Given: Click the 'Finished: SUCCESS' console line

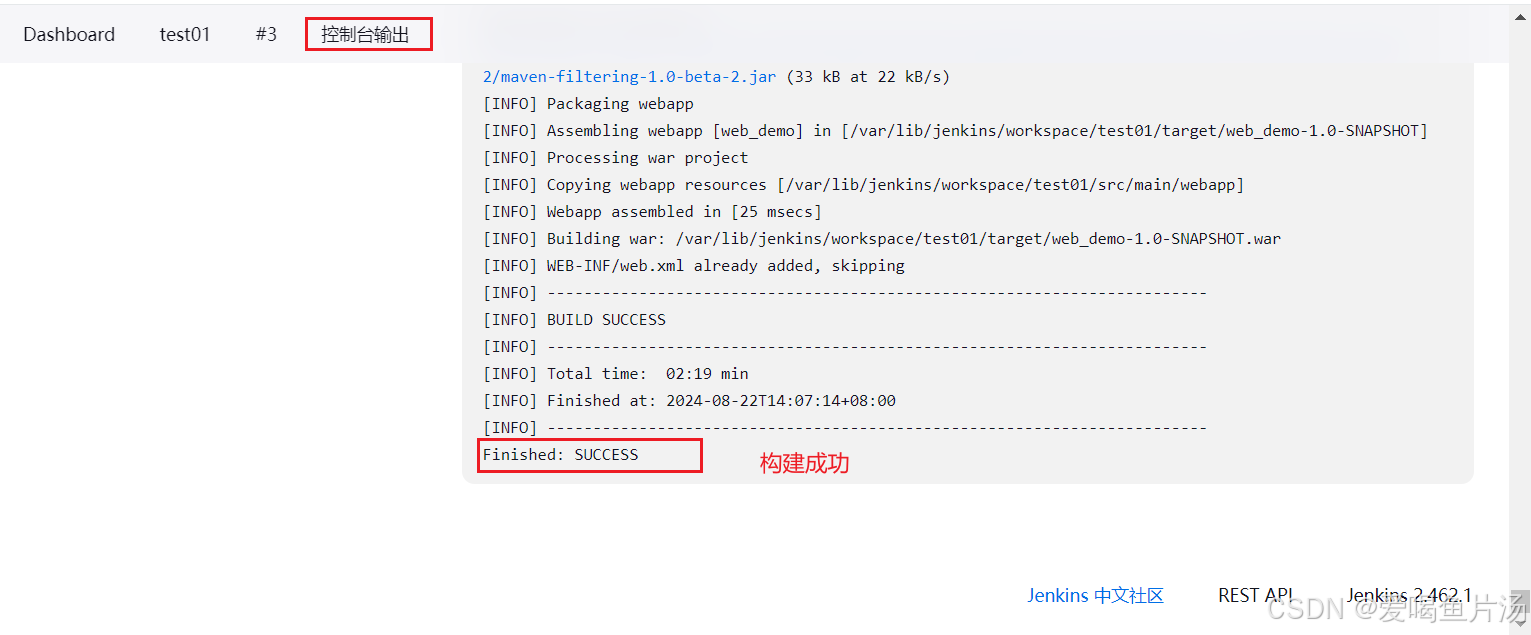Looking at the screenshot, I should [x=560, y=454].
